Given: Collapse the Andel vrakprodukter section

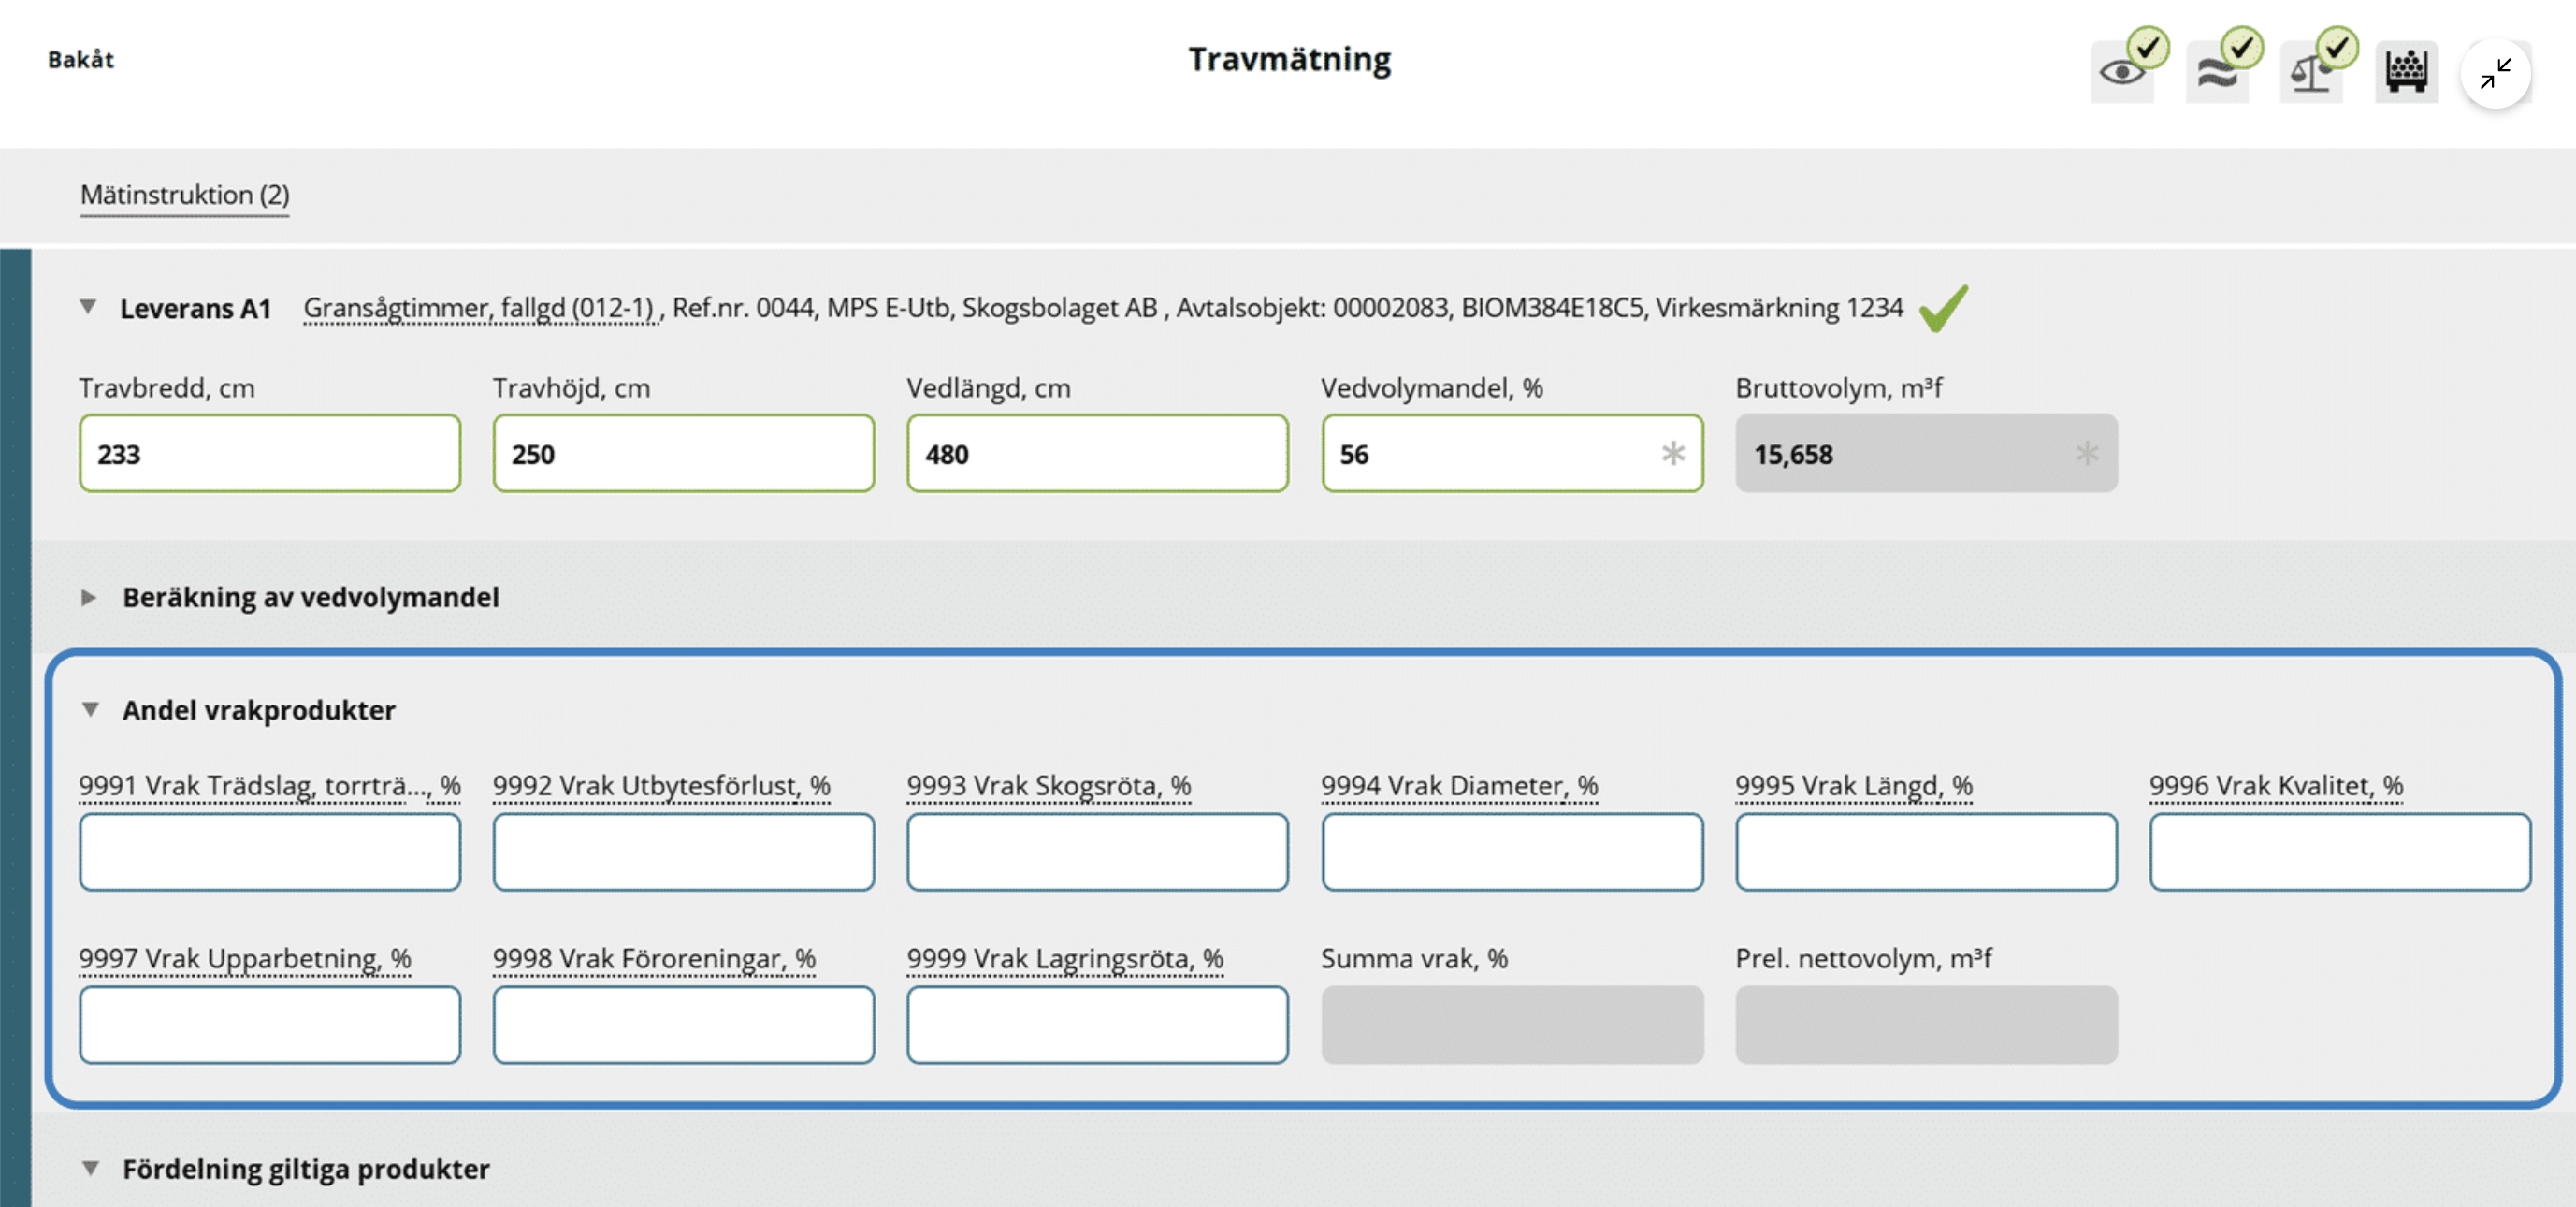Looking at the screenshot, I should tap(90, 710).
